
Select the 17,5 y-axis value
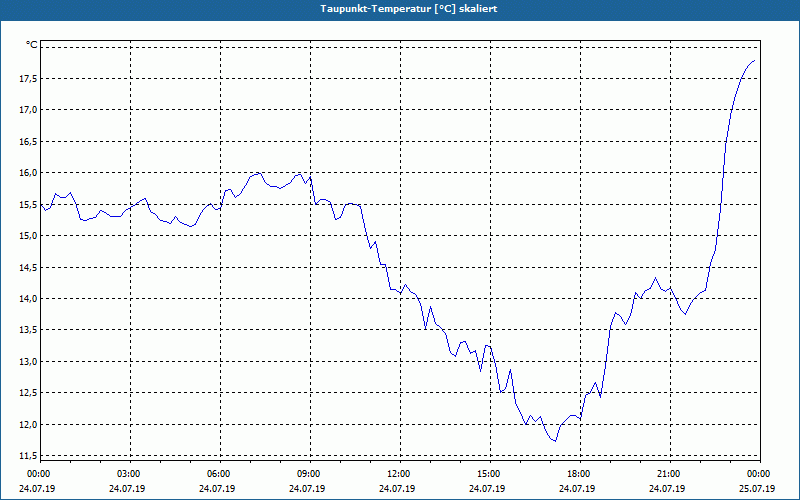29,78
